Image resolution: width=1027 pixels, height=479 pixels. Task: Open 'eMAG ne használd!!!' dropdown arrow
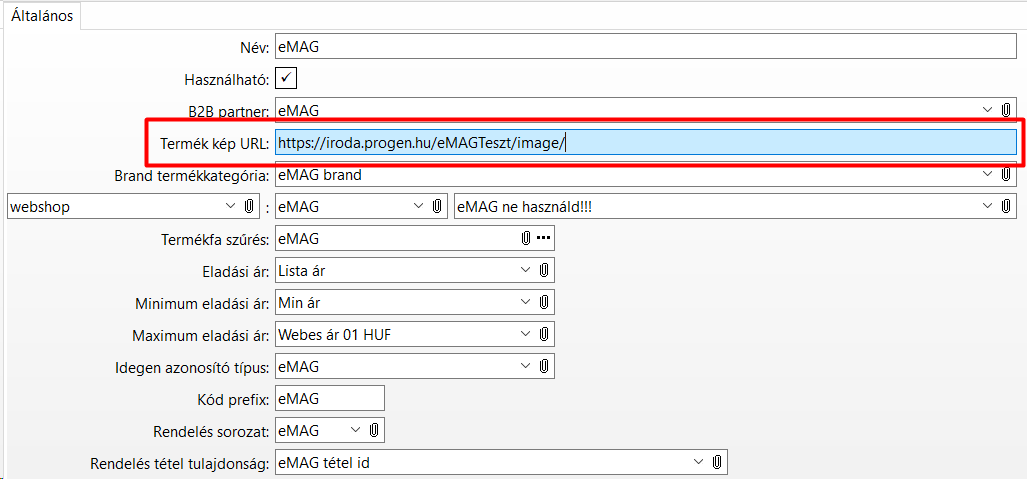pos(988,206)
